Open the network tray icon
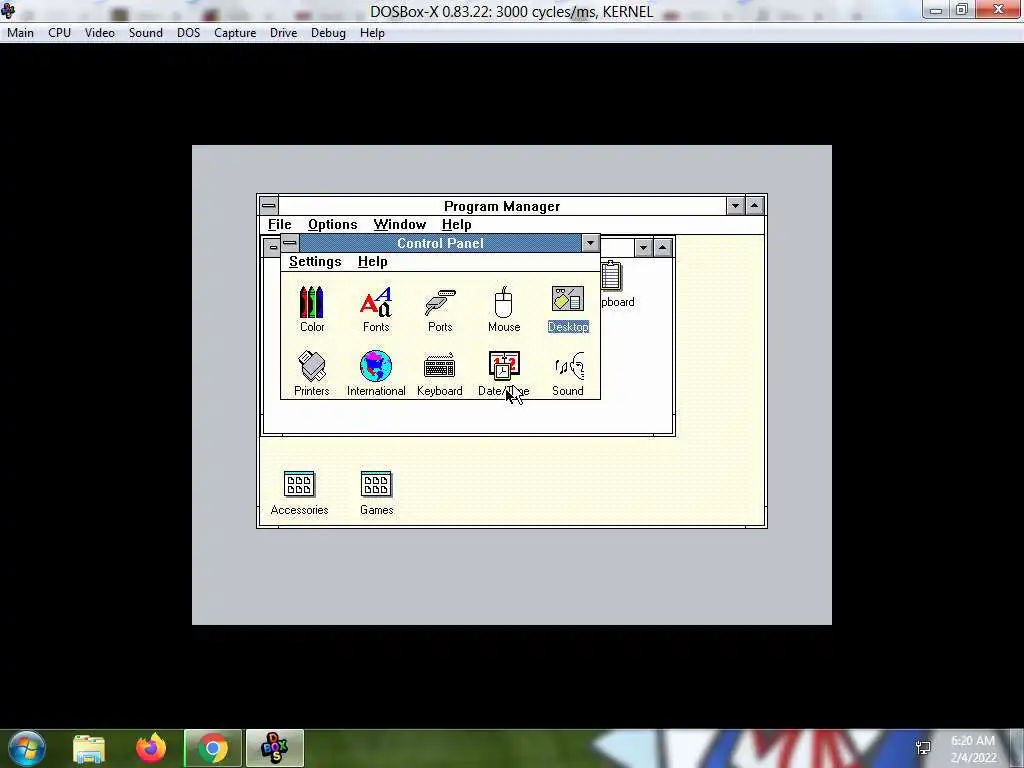Viewport: 1024px width, 768px height. [923, 748]
